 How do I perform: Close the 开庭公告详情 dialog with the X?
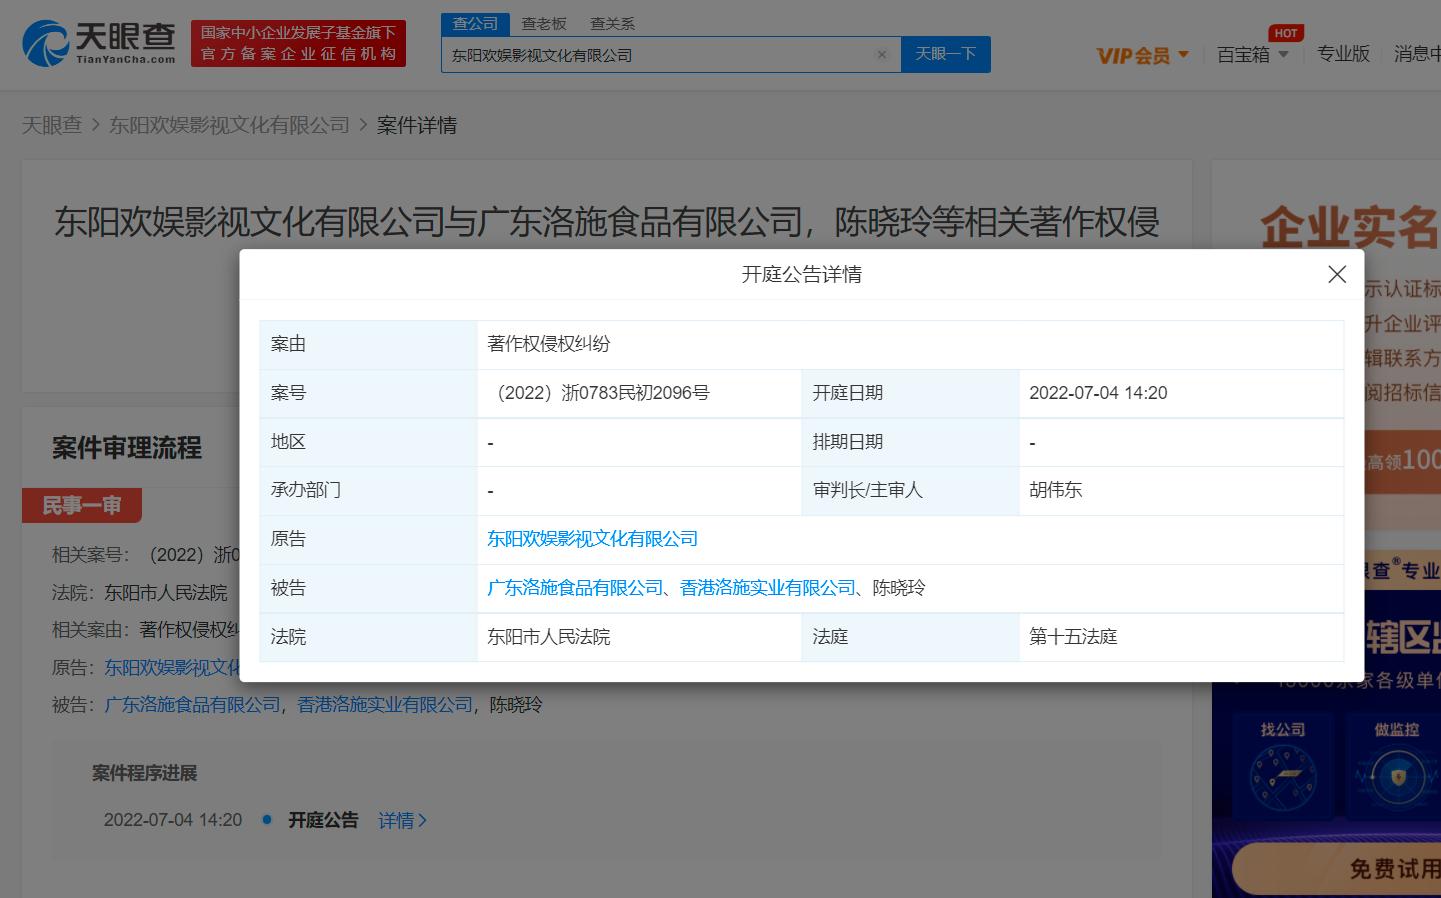coord(1337,274)
